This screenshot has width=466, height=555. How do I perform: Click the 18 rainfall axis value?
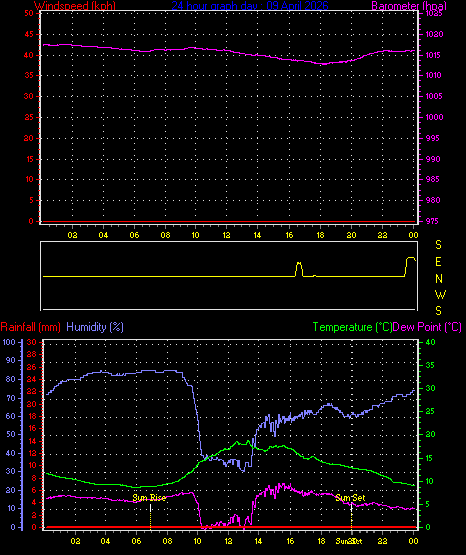click(x=32, y=416)
